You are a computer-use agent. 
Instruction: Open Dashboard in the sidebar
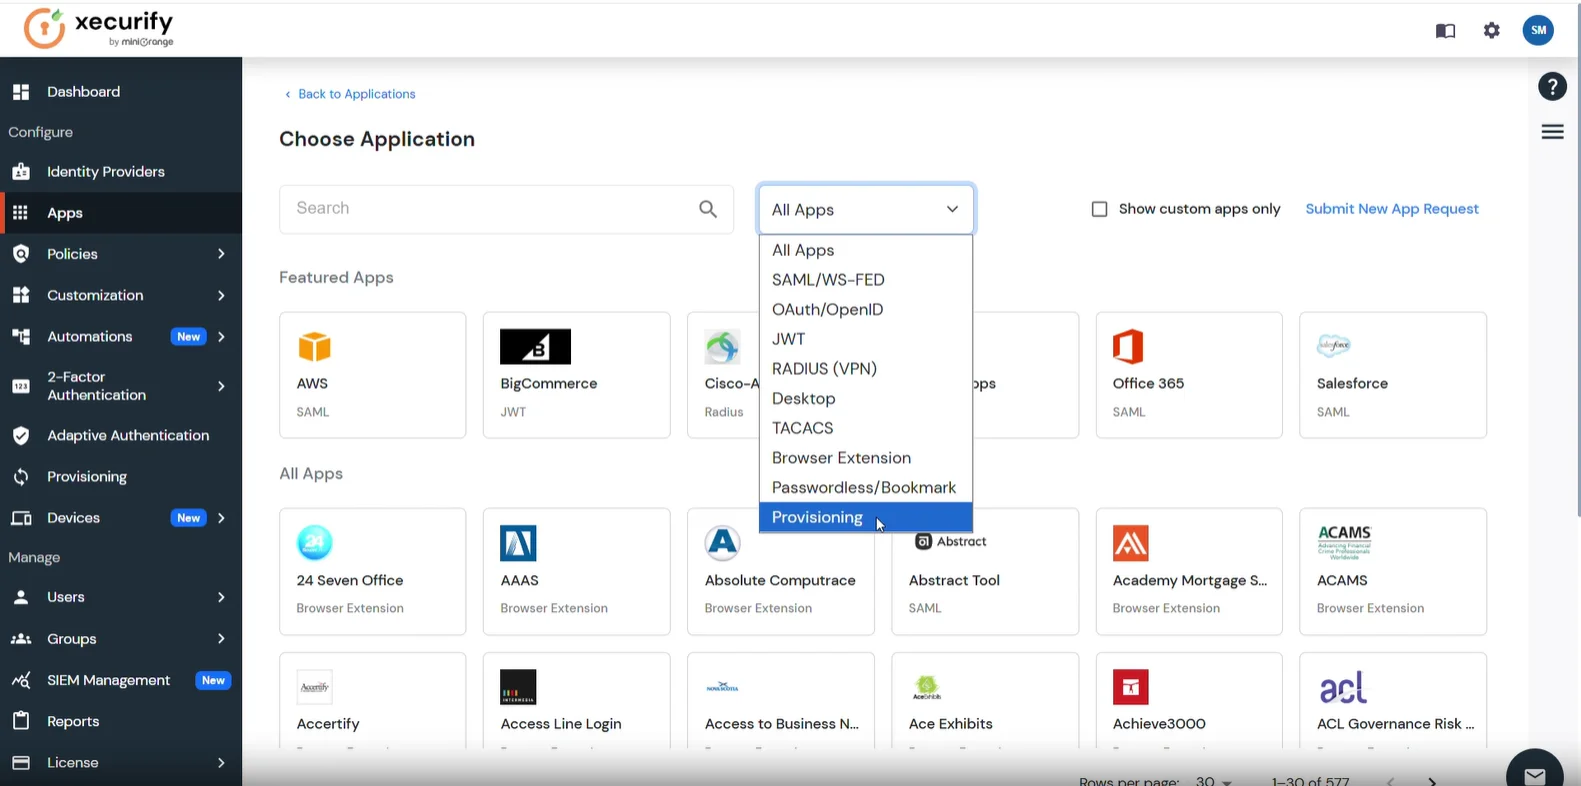pyautogui.click(x=121, y=92)
